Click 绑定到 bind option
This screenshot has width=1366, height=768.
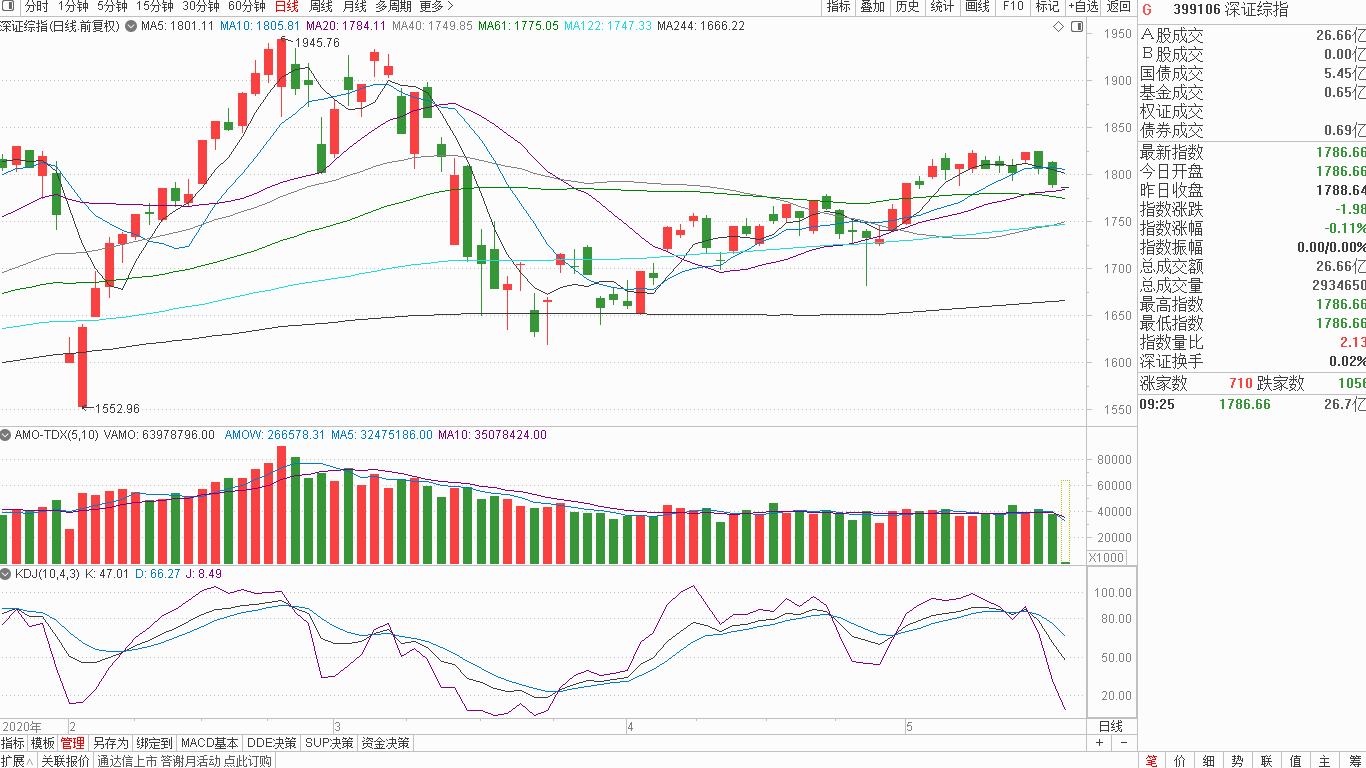click(x=155, y=743)
